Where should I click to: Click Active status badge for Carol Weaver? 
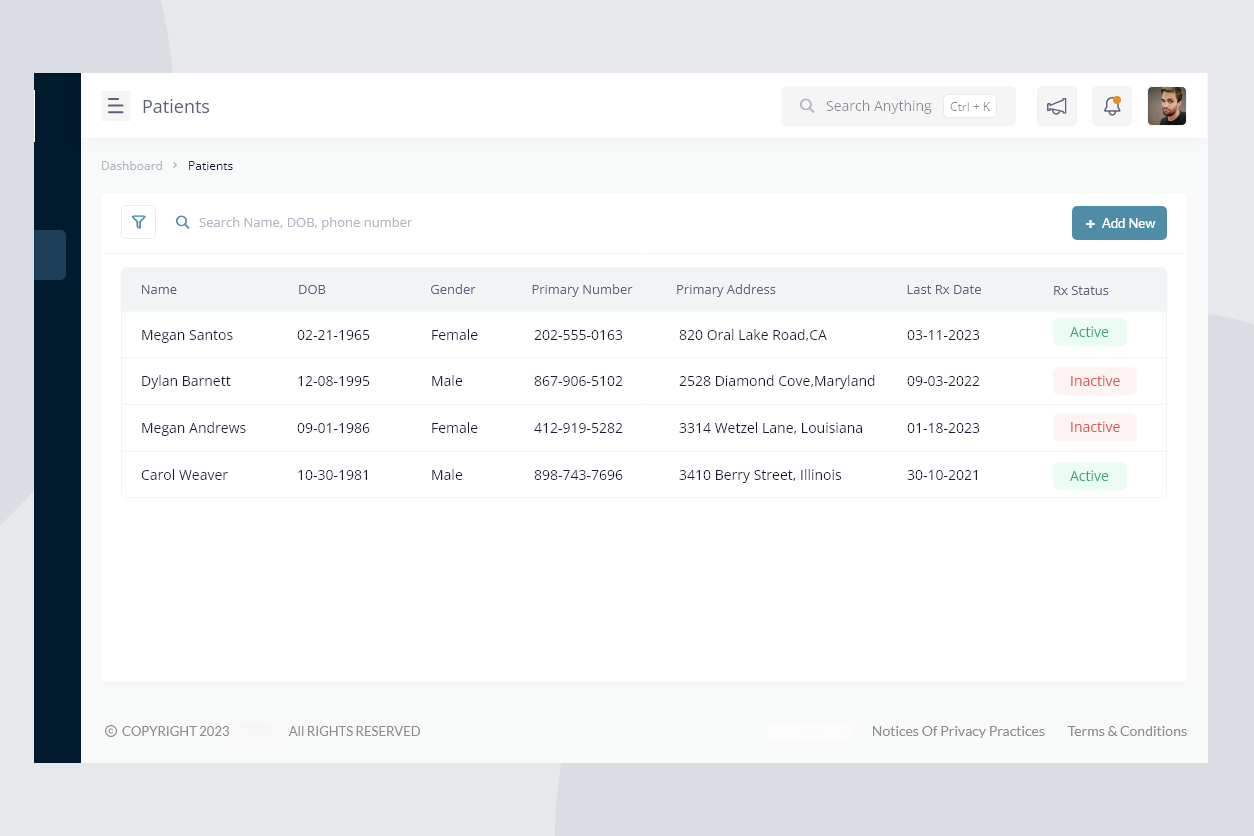[x=1089, y=476]
